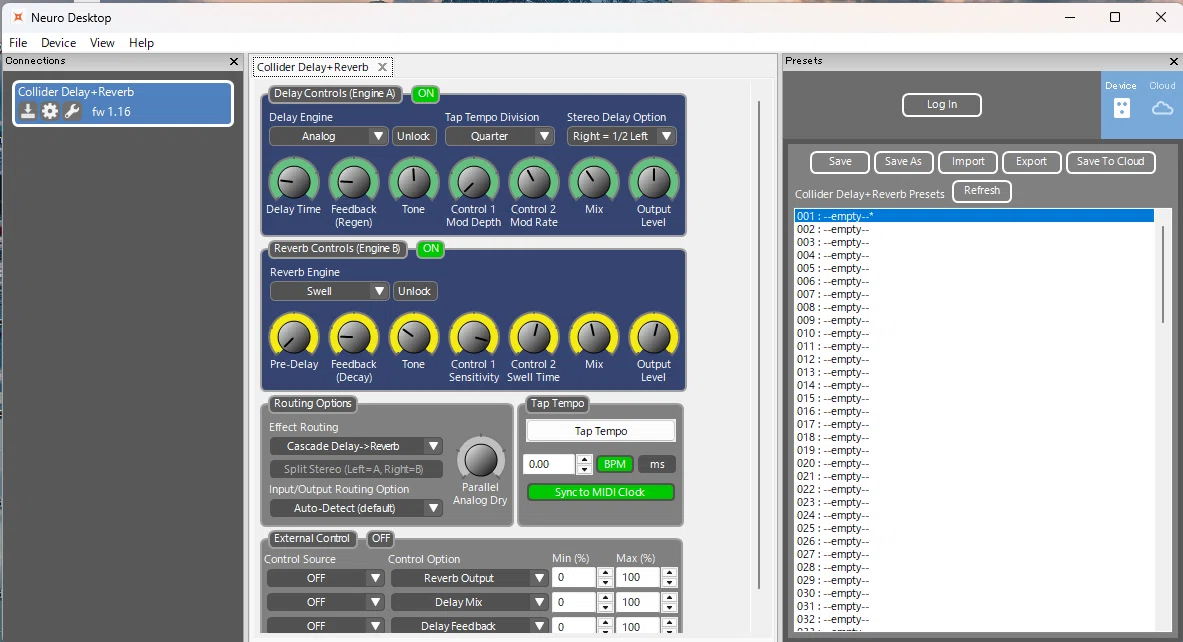Screen dimensions: 1183x642
Task: Click the Log In button
Action: [942, 105]
